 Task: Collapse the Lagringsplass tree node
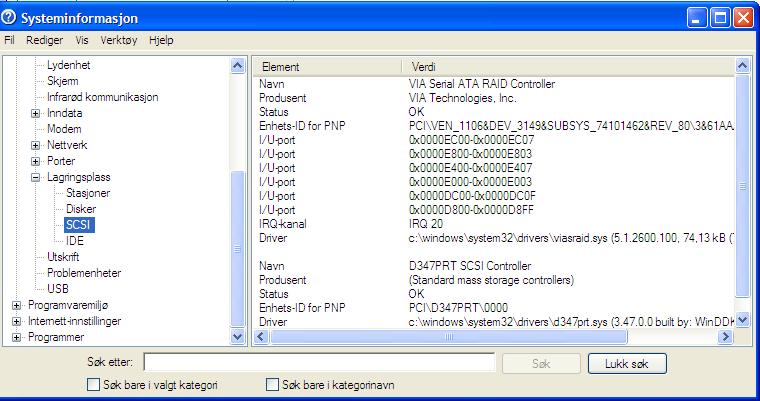tap(35, 177)
